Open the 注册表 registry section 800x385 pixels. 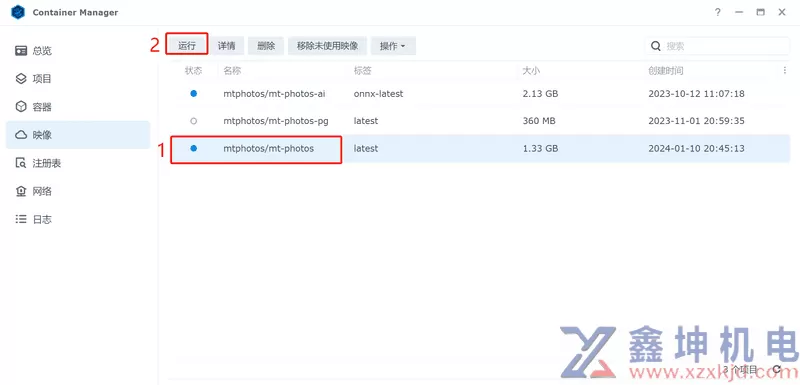click(78, 163)
